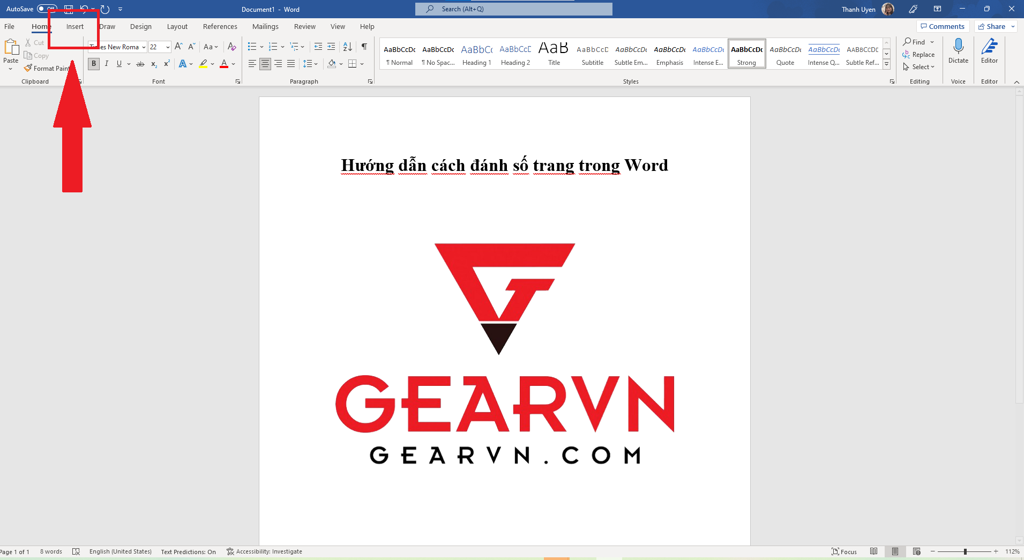The height and width of the screenshot is (560, 1024).
Task: Center the text
Action: (x=265, y=64)
